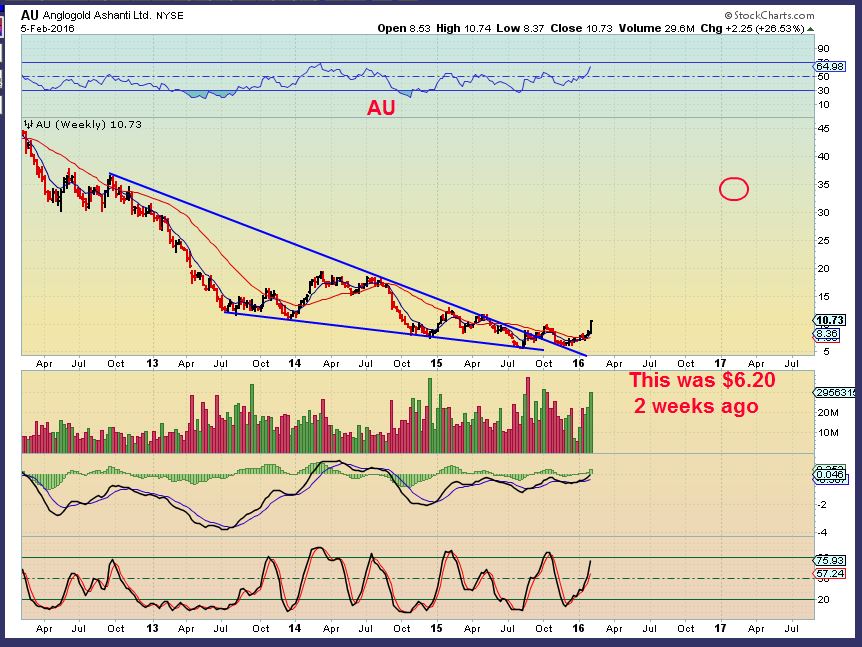Click the '-4' label on the MACD axis
The width and height of the screenshot is (862, 647).
tap(823, 533)
